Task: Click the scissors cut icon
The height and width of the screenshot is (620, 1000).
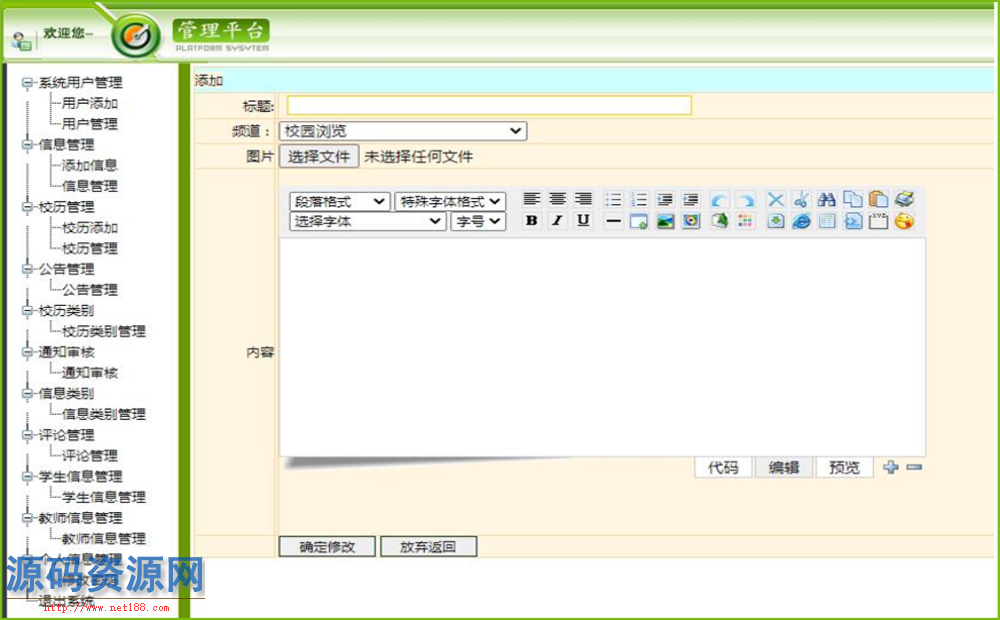Action: (801, 200)
